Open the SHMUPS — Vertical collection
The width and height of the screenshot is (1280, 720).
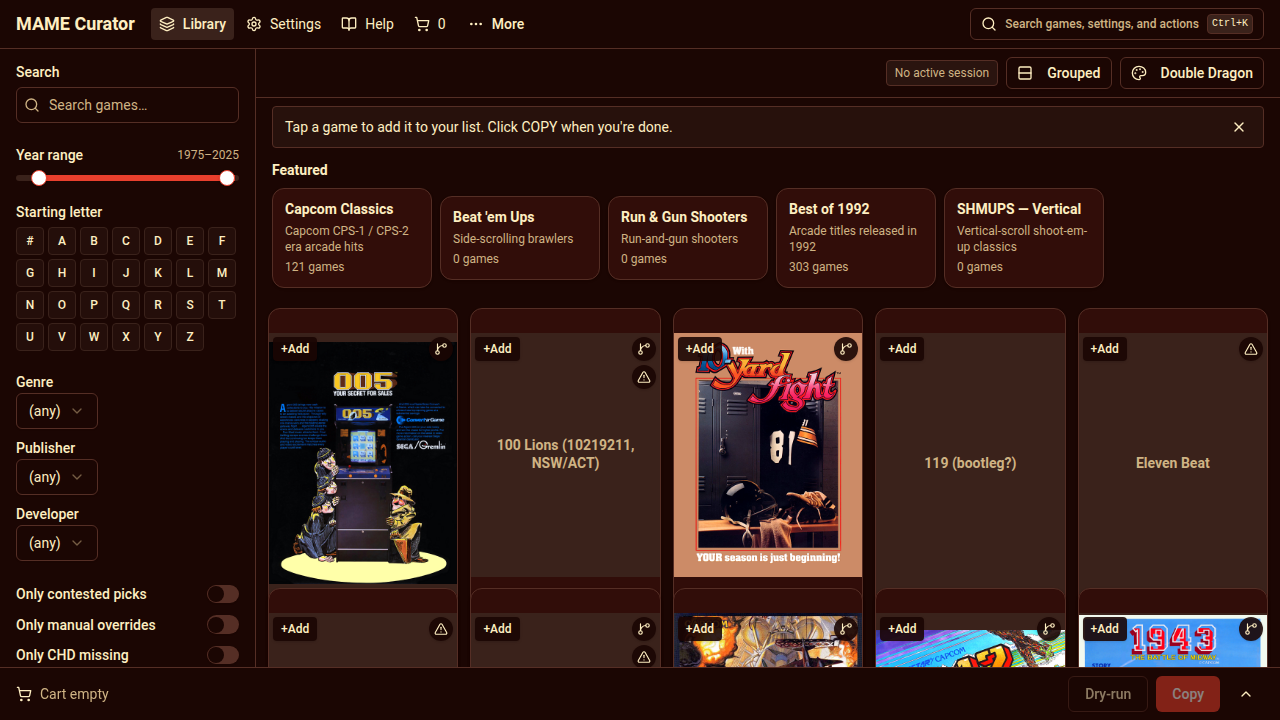1024,238
